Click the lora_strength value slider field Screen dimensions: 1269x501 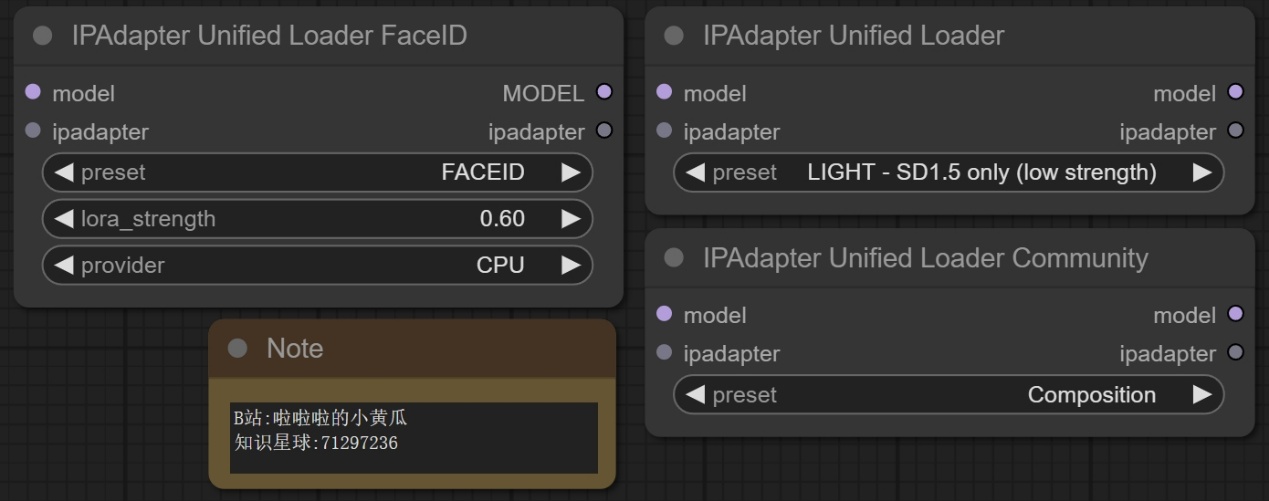point(317,219)
